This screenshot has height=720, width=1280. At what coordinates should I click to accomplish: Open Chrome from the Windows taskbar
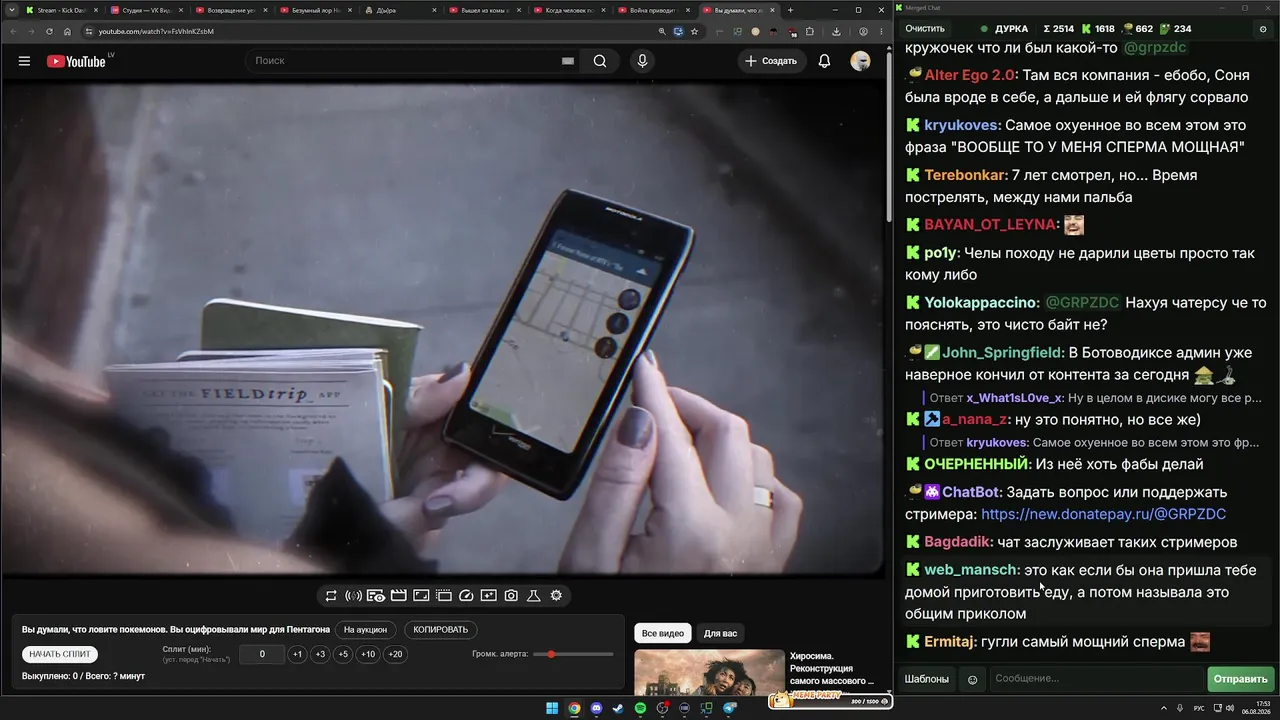pos(575,708)
